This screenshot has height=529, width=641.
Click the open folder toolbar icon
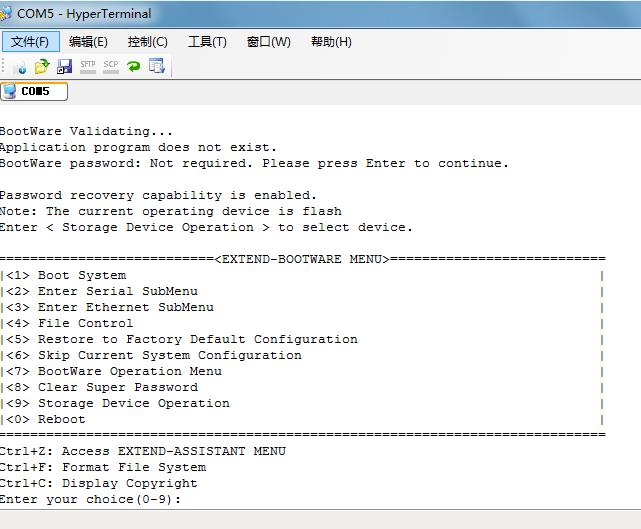pos(42,66)
